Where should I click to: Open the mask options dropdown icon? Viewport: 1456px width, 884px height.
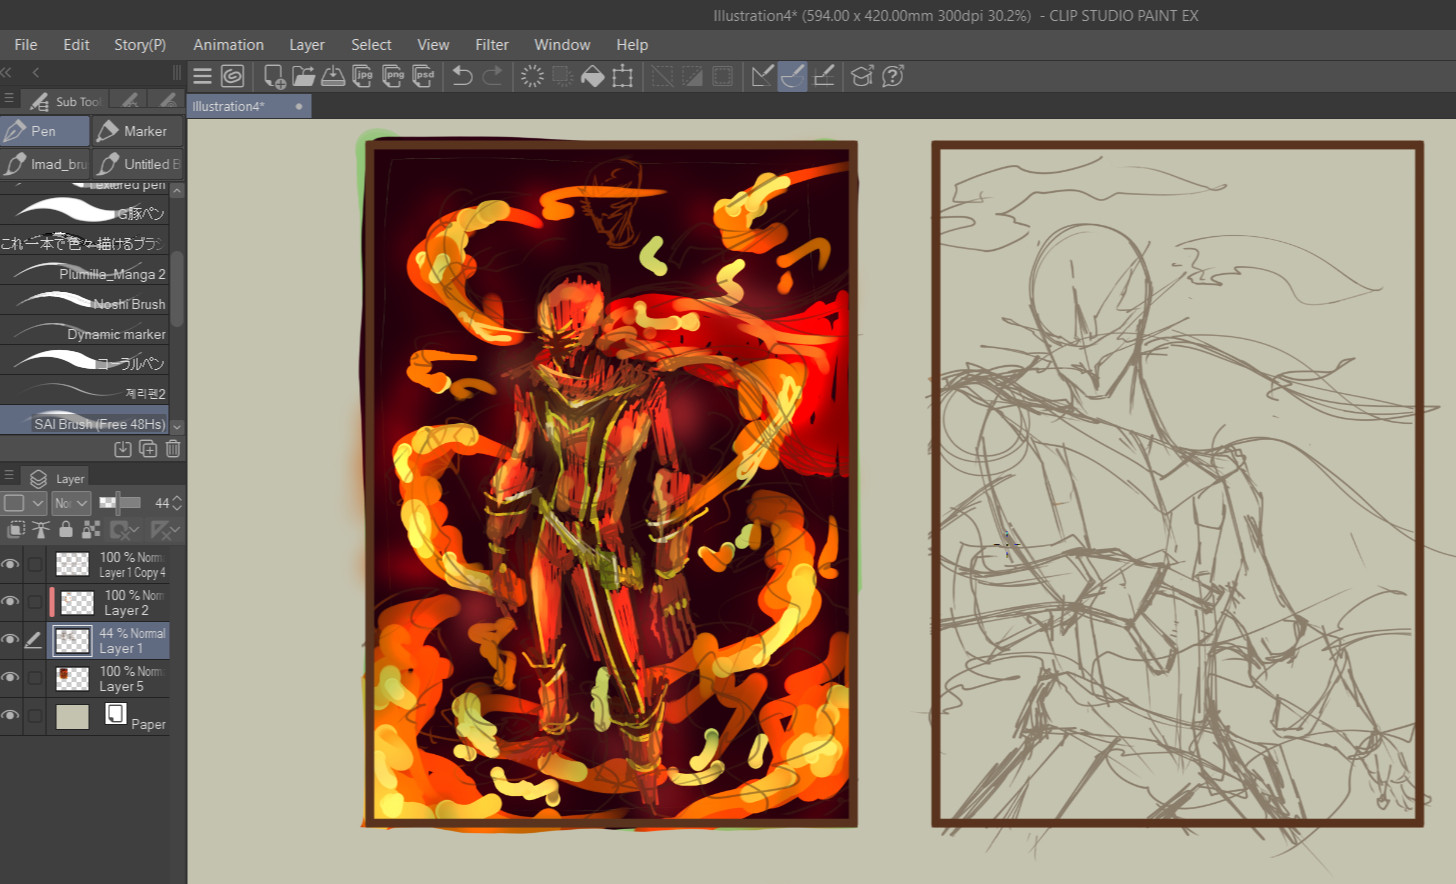click(125, 529)
